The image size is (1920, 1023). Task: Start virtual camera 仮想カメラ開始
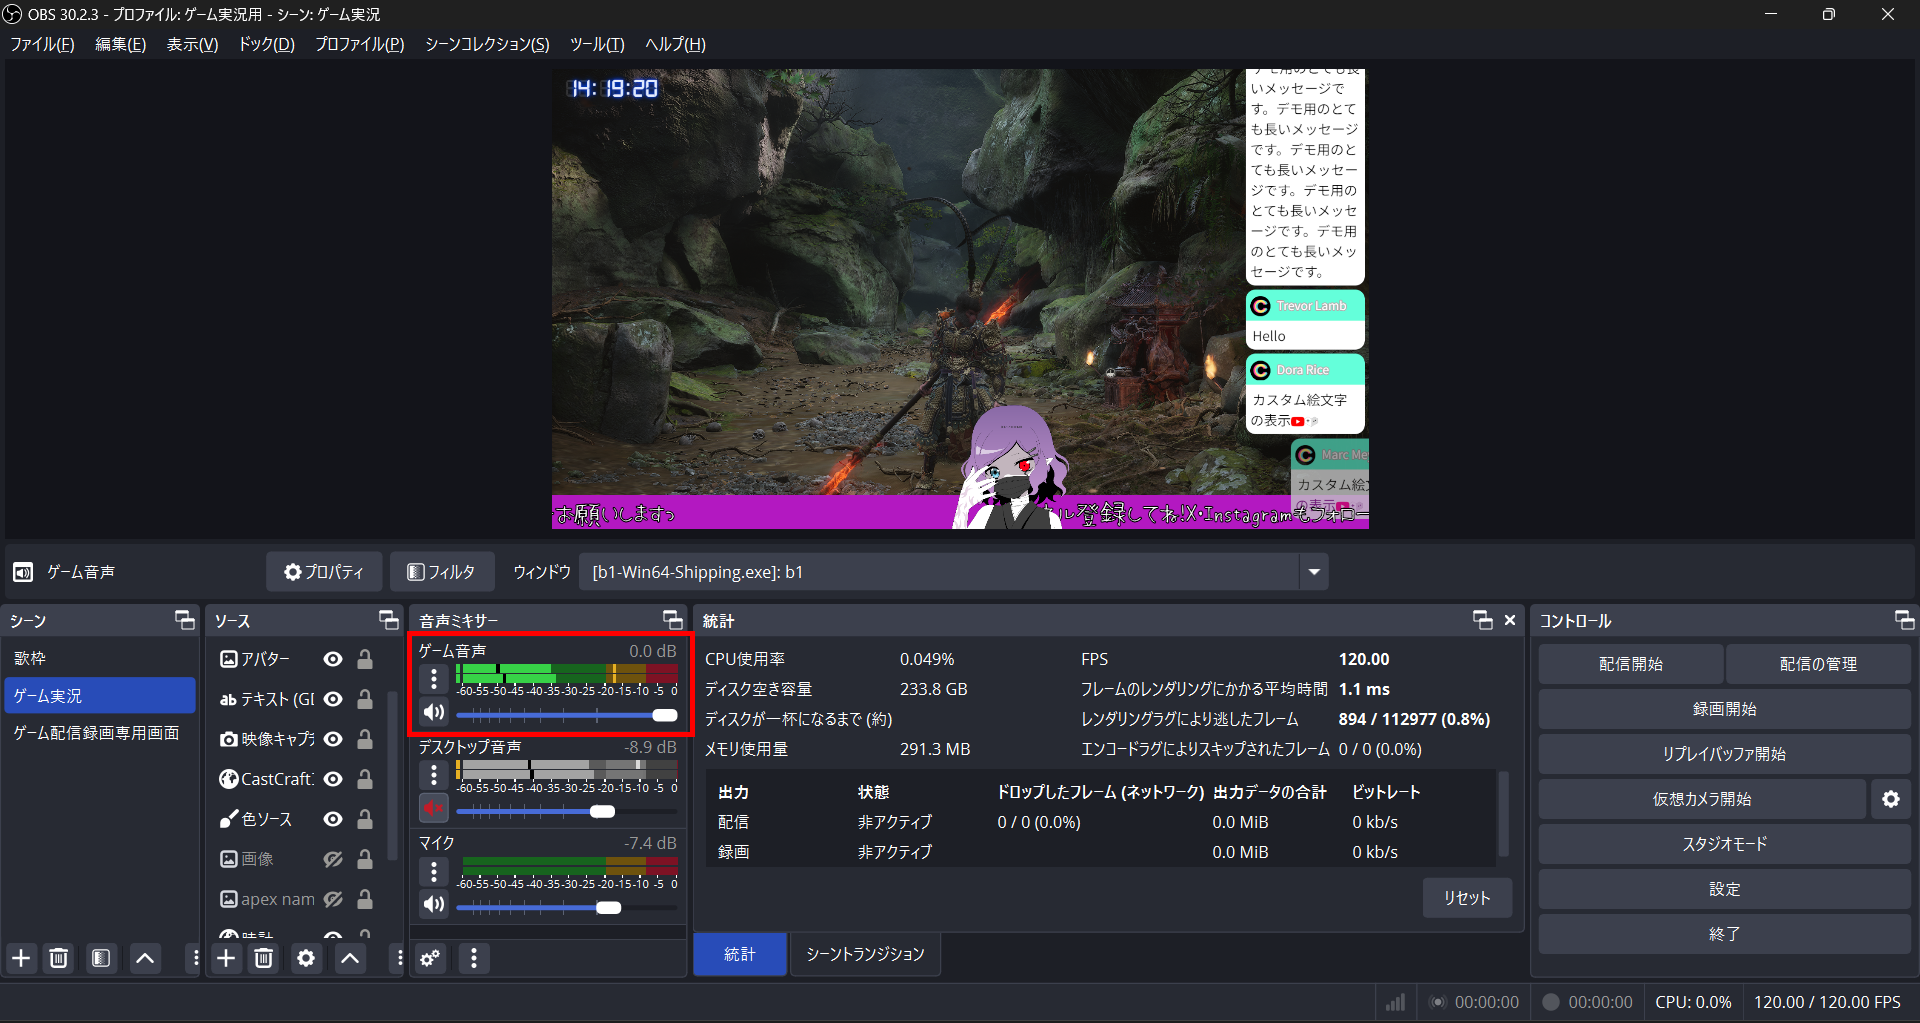1702,799
